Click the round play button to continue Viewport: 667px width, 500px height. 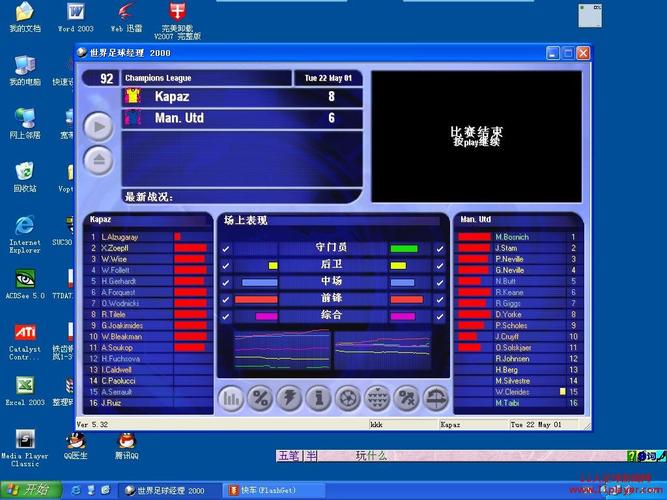[98, 126]
